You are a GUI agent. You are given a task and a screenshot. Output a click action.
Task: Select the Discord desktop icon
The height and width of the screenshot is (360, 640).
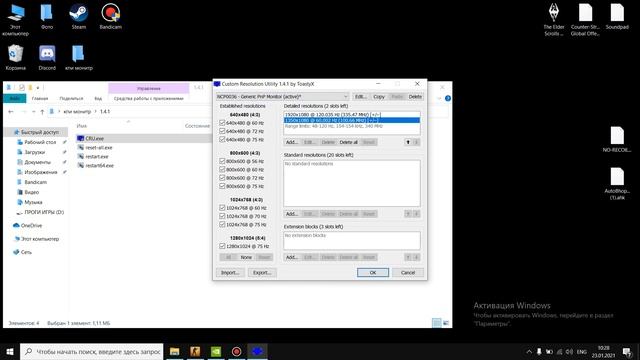click(47, 58)
